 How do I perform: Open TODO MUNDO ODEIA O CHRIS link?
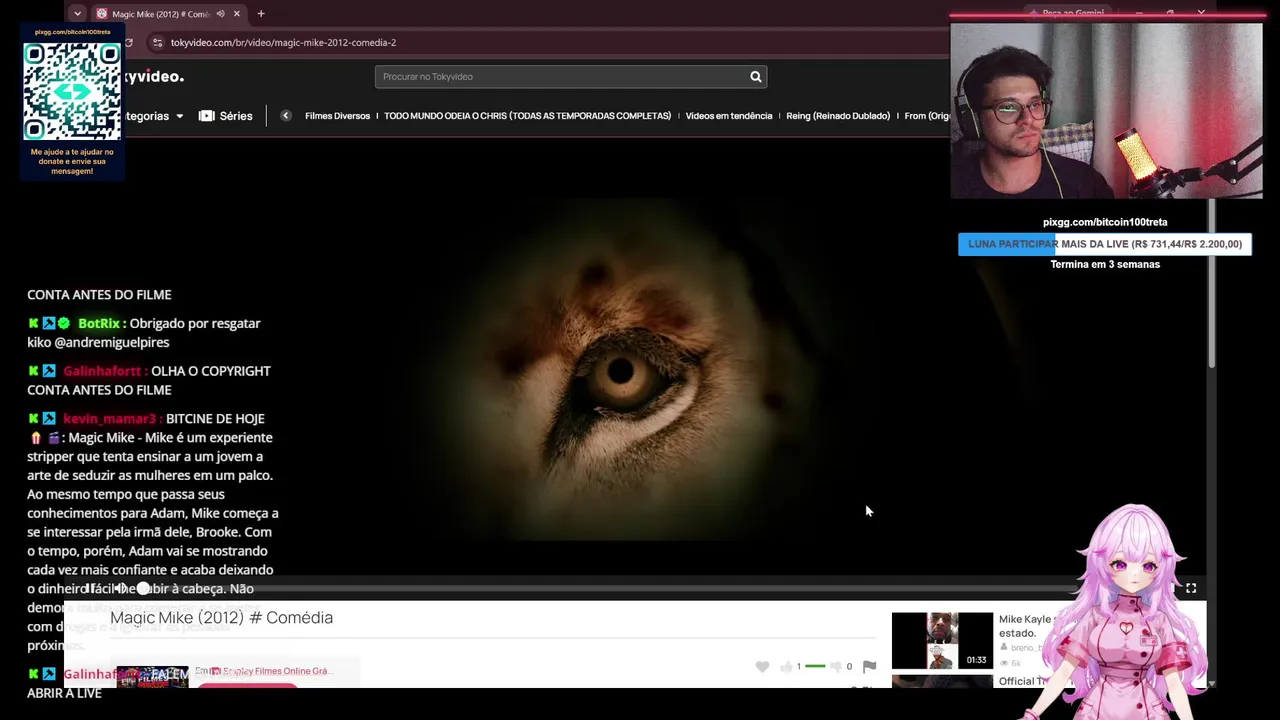tap(527, 116)
